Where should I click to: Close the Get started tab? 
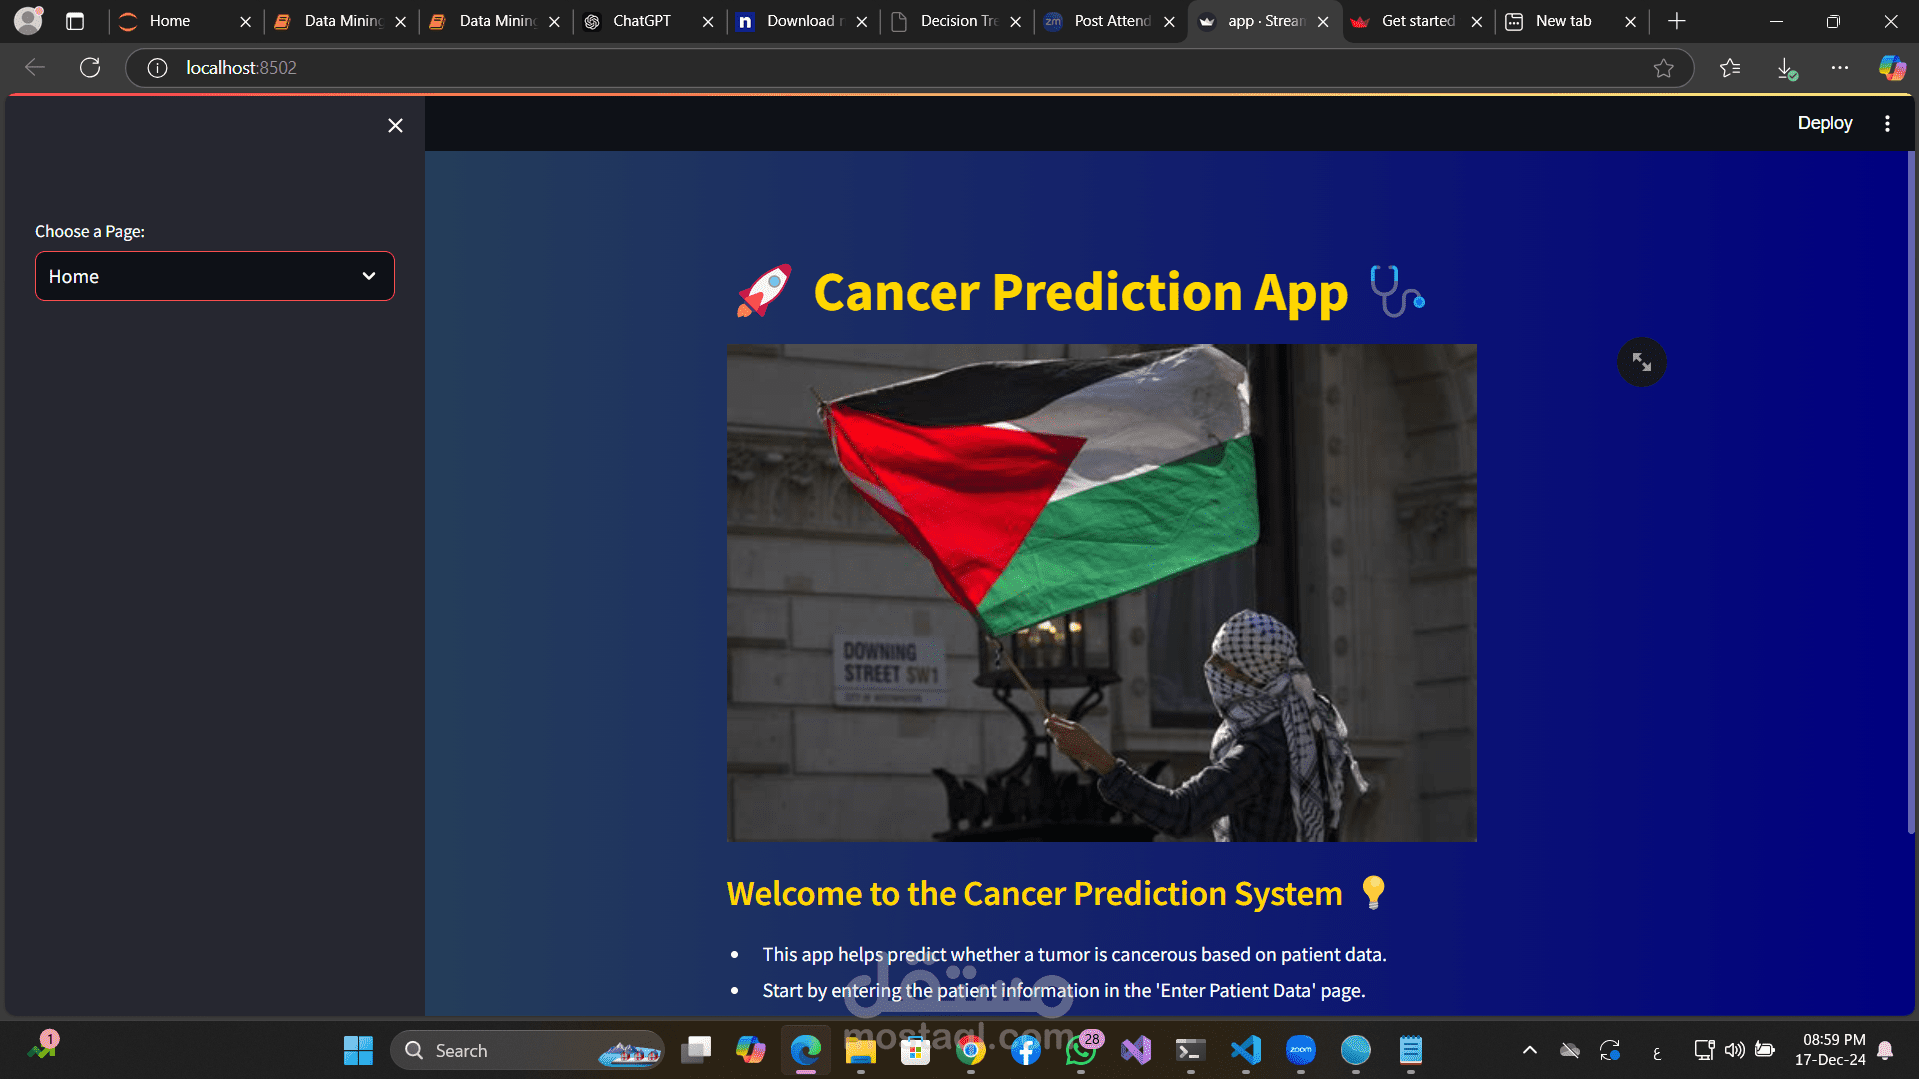pyautogui.click(x=1476, y=22)
